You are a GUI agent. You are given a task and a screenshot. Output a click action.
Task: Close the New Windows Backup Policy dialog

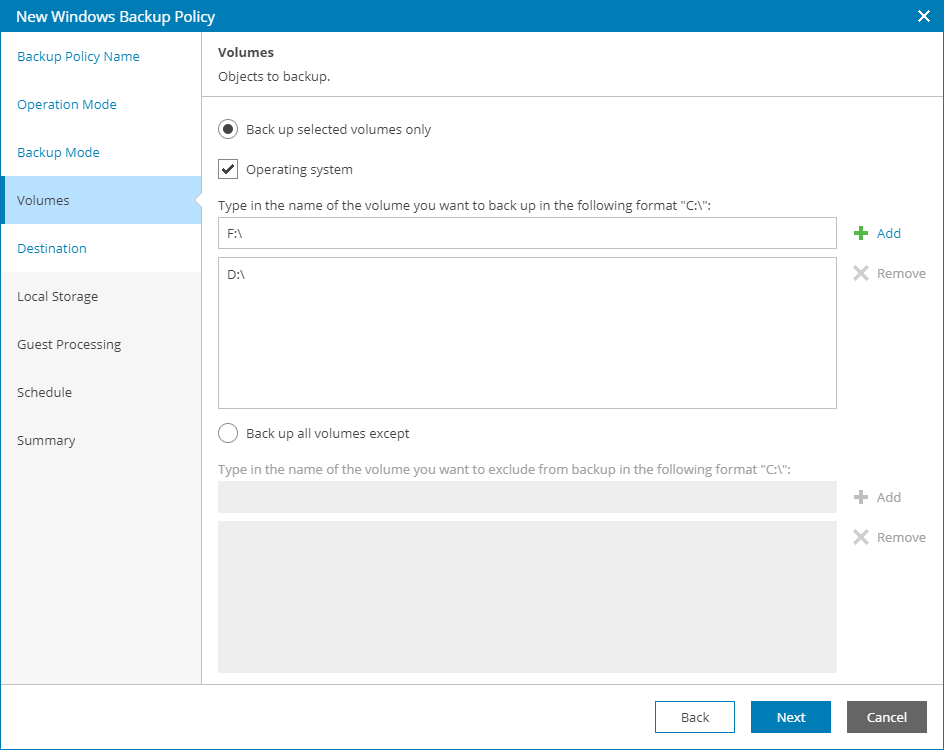(x=924, y=16)
